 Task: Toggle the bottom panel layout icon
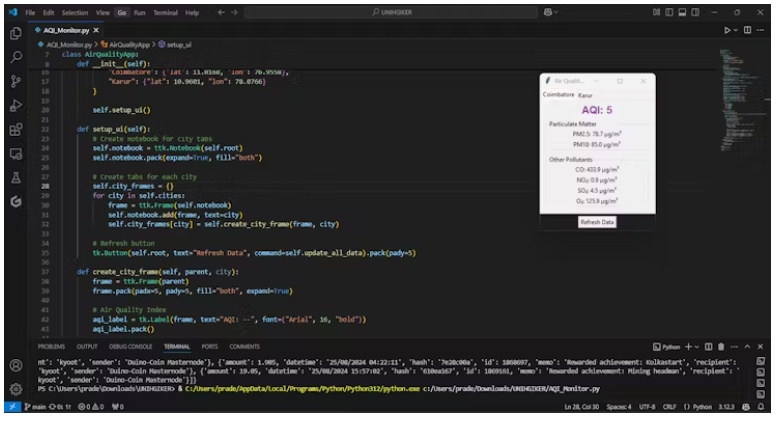(x=680, y=12)
